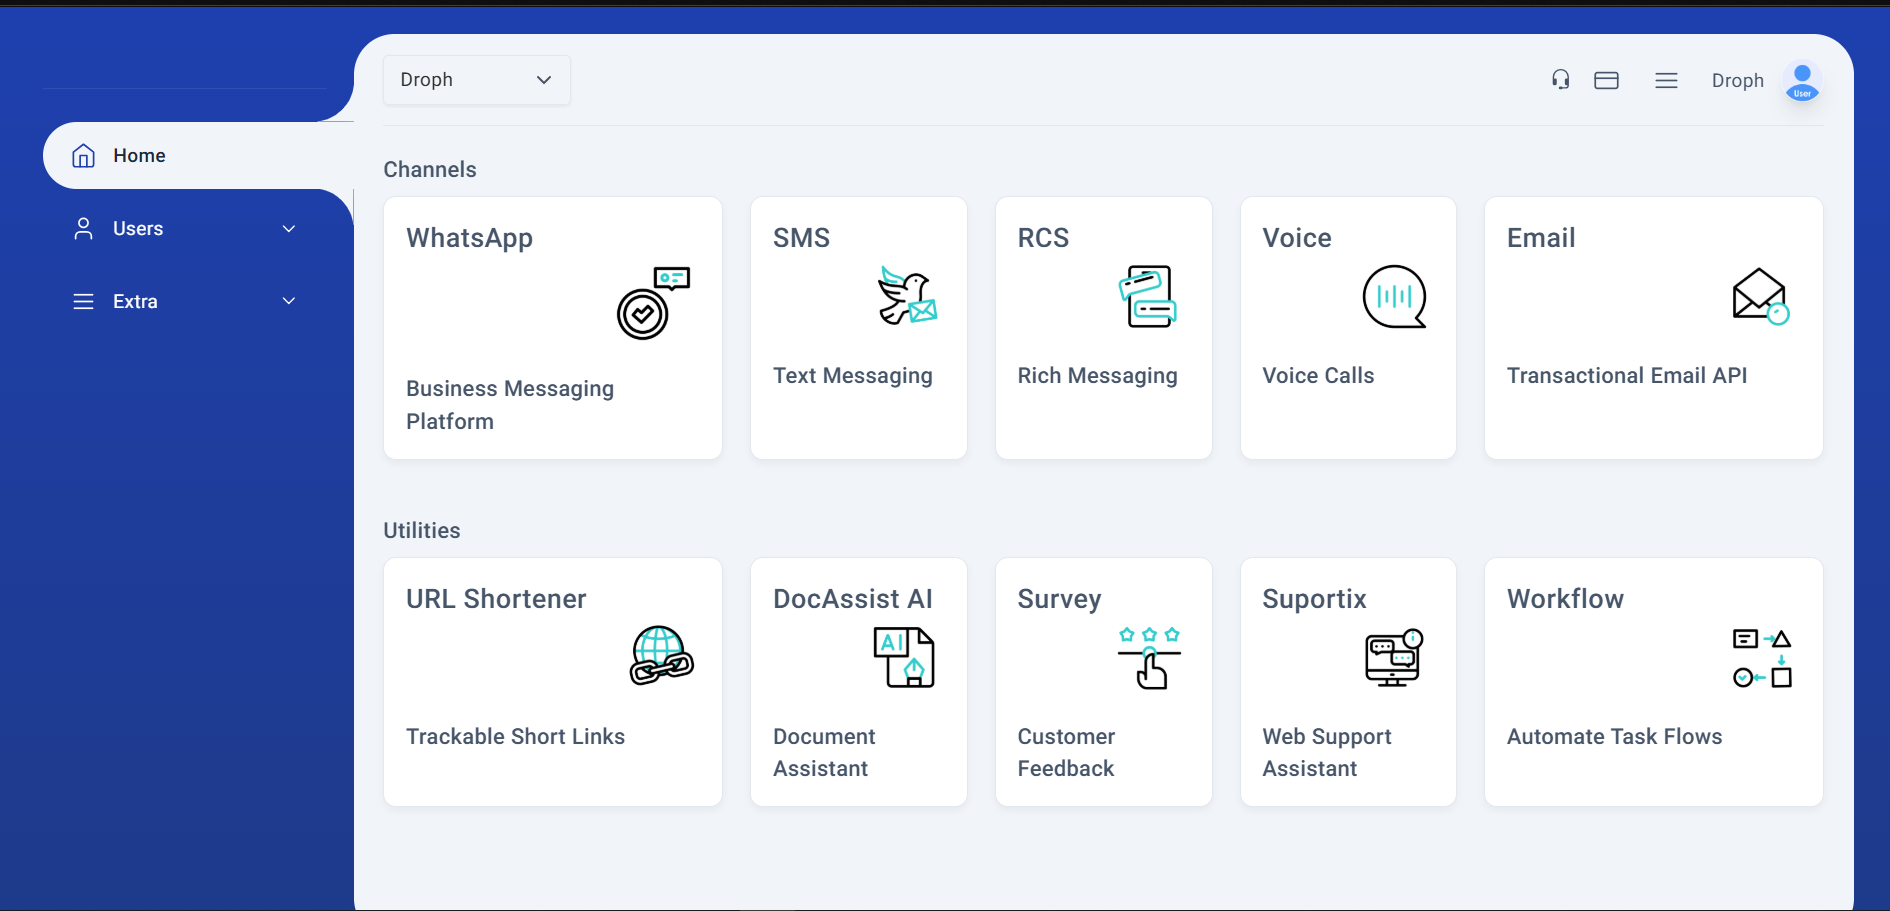Click the hamburger menu icon

pyautogui.click(x=1666, y=80)
